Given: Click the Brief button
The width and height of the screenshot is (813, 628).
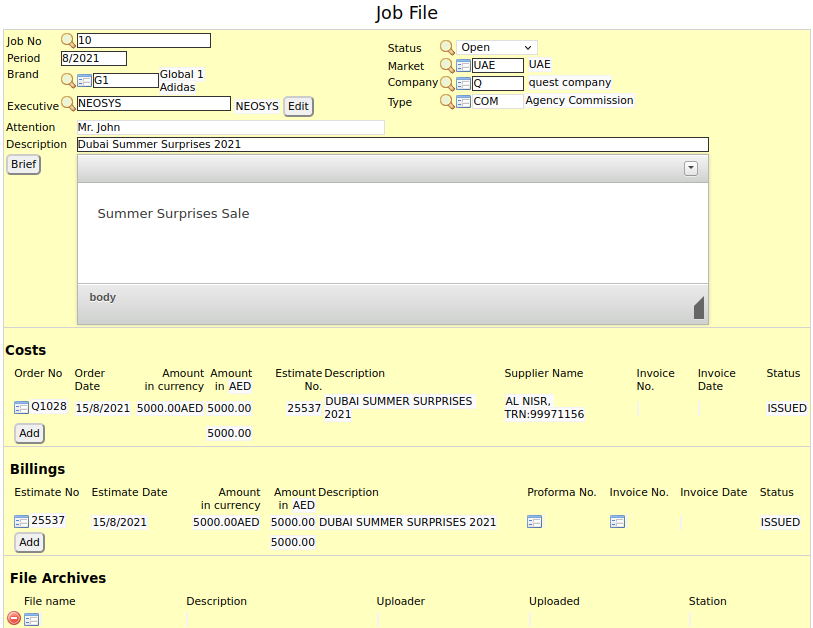Looking at the screenshot, I should [x=23, y=164].
